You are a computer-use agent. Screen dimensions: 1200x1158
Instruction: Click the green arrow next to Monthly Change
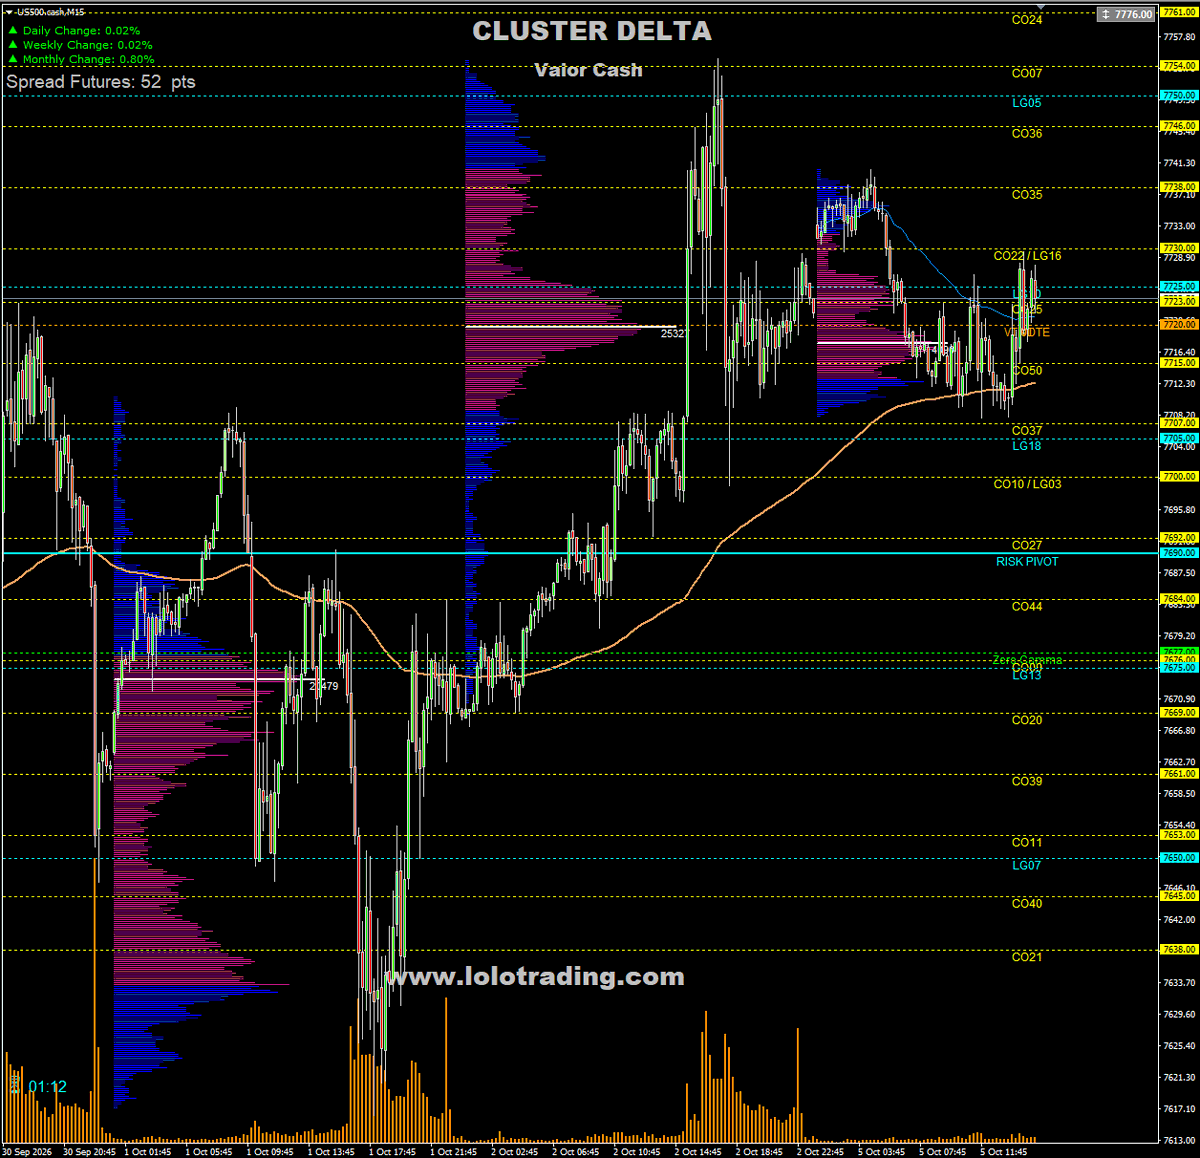click(13, 59)
